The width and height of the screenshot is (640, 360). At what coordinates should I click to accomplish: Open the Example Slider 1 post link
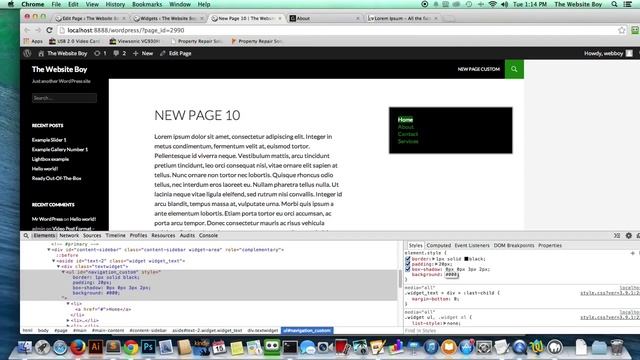pos(49,140)
